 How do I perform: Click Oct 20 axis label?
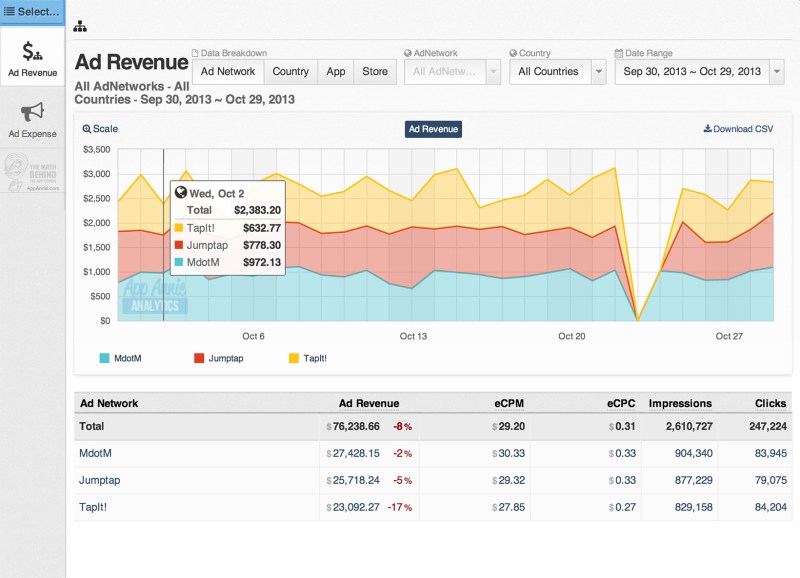point(571,336)
